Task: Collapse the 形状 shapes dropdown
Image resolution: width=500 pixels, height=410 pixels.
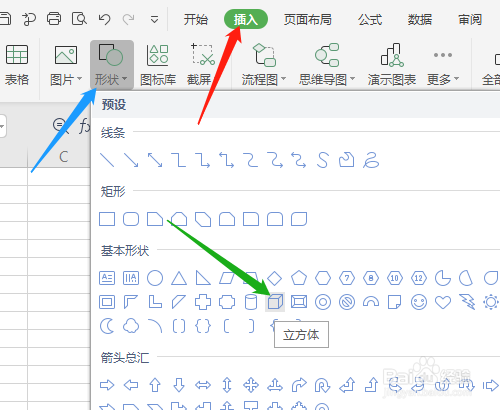Action: click(112, 65)
